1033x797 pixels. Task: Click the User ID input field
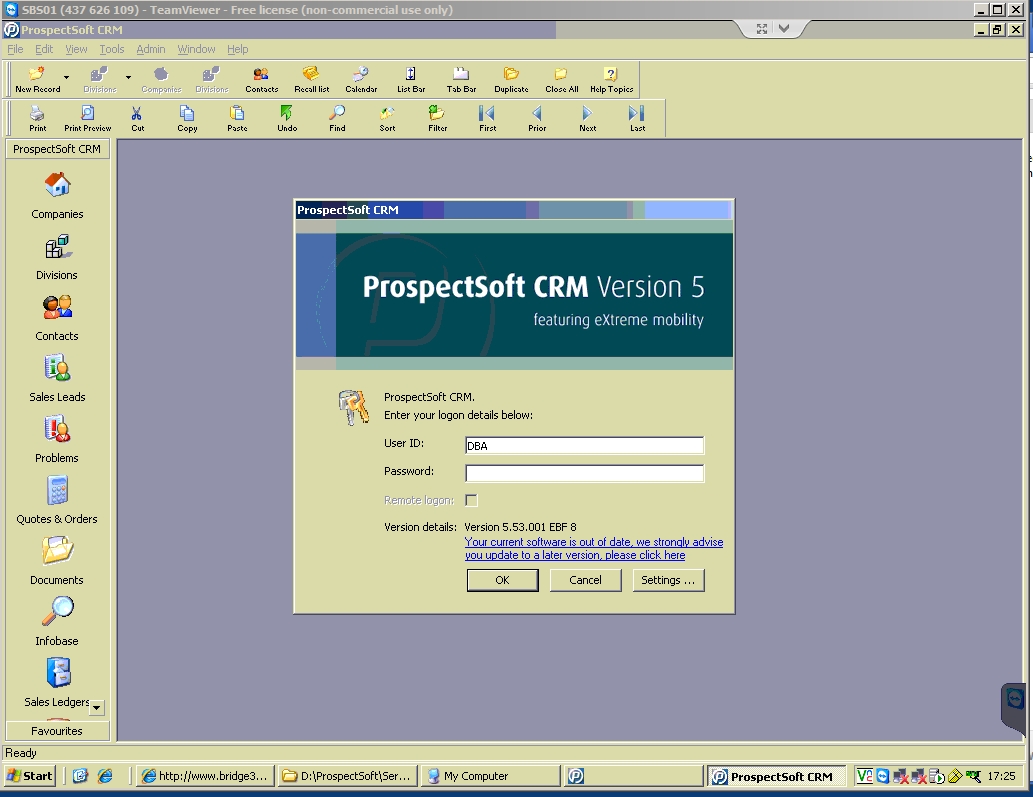tap(584, 446)
